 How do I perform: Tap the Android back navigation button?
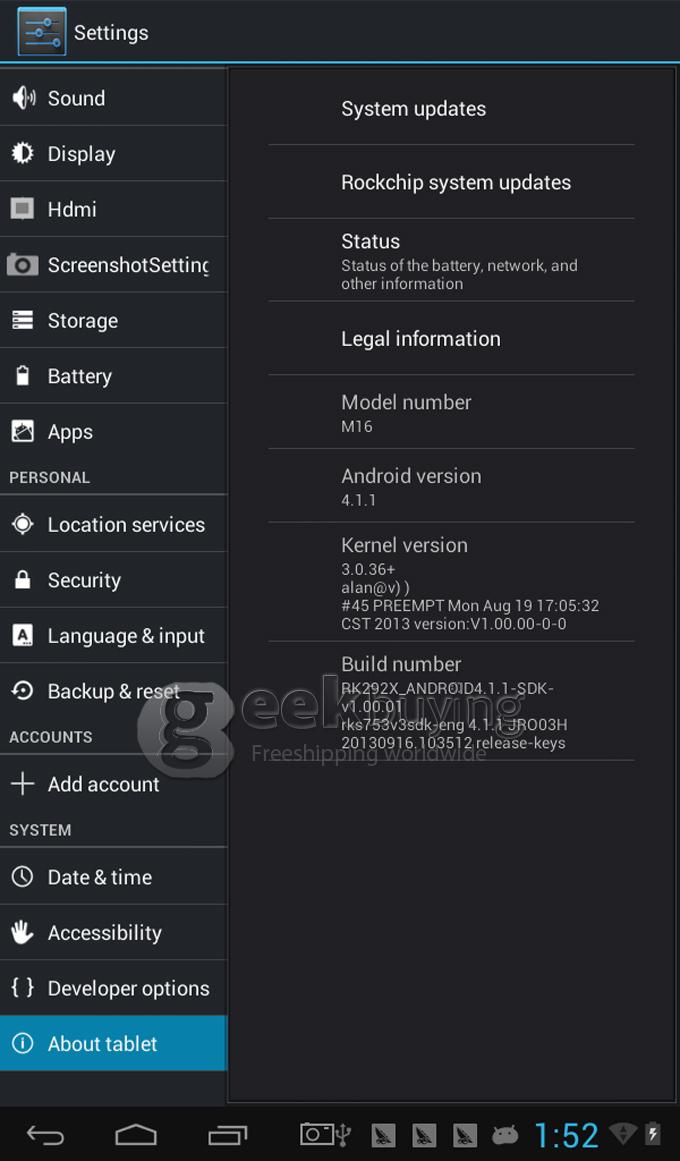[45, 1134]
